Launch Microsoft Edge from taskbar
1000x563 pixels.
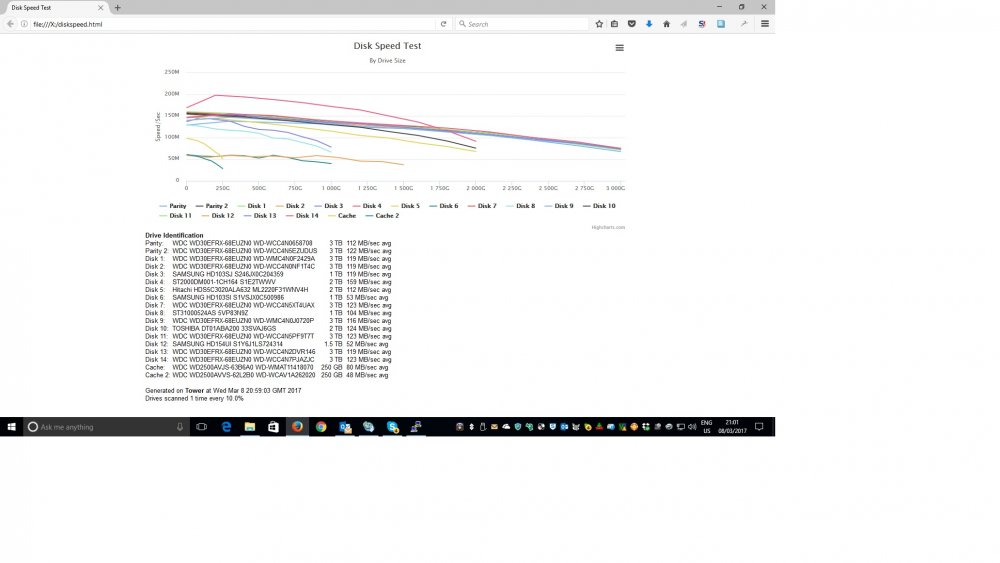[226, 427]
